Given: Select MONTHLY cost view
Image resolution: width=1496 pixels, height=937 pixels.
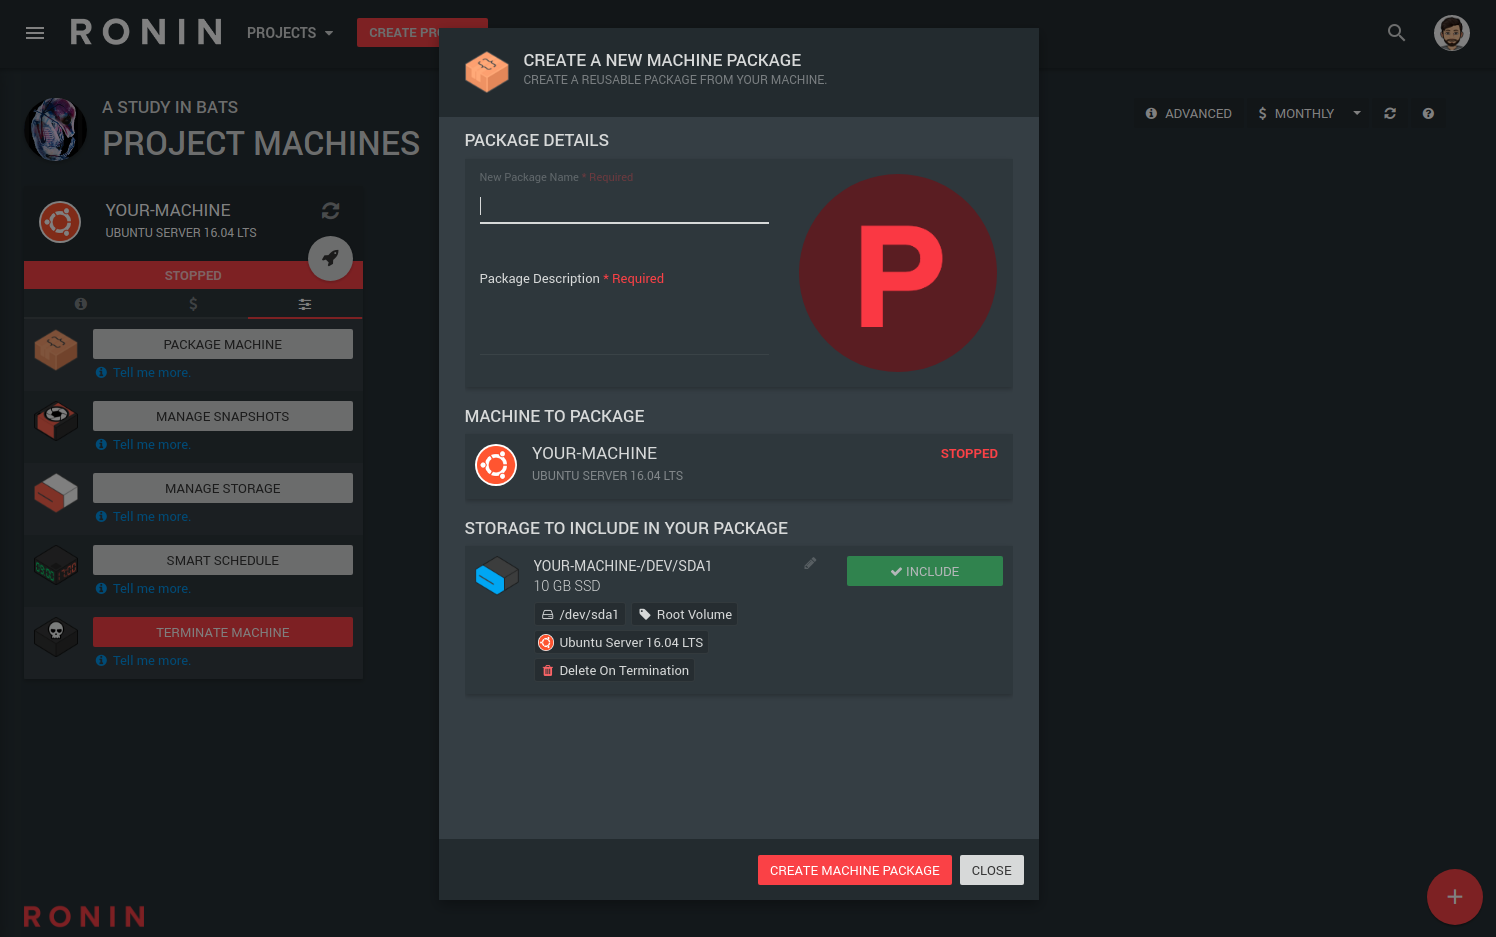Looking at the screenshot, I should pos(1297,114).
